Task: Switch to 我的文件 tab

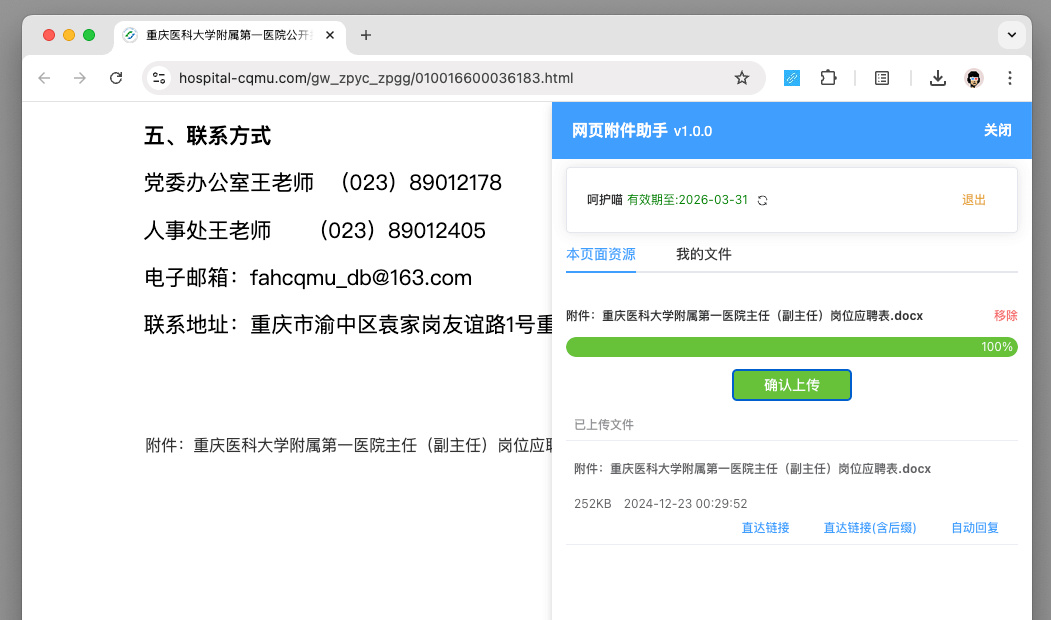Action: click(703, 254)
